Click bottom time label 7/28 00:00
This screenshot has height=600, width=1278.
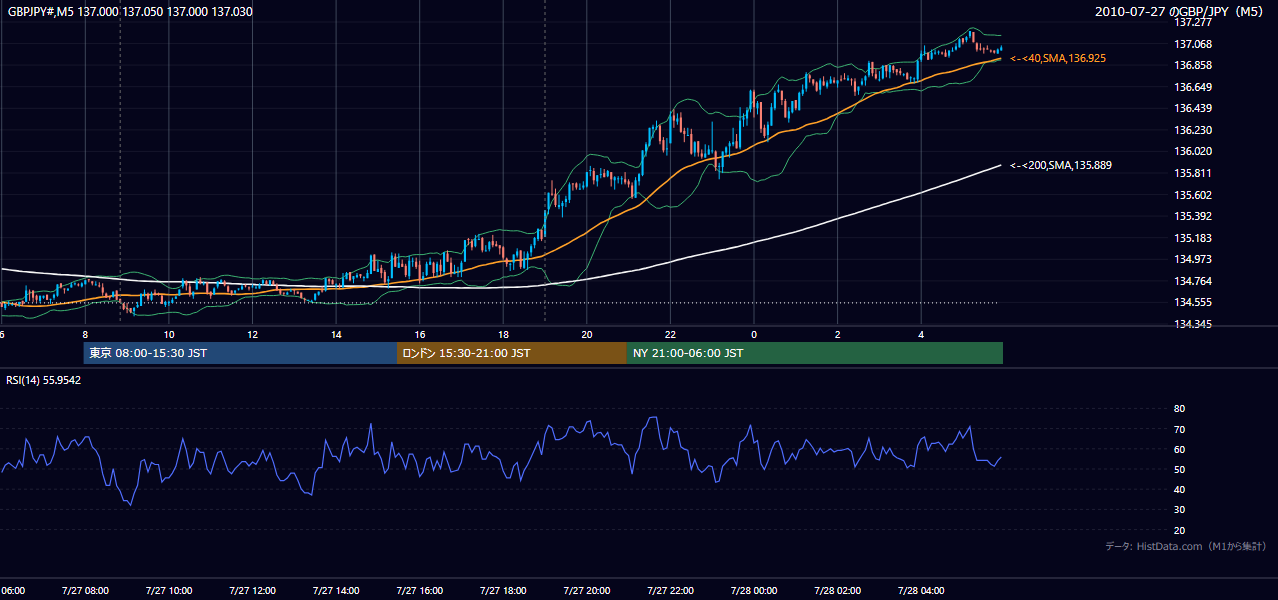click(x=754, y=590)
